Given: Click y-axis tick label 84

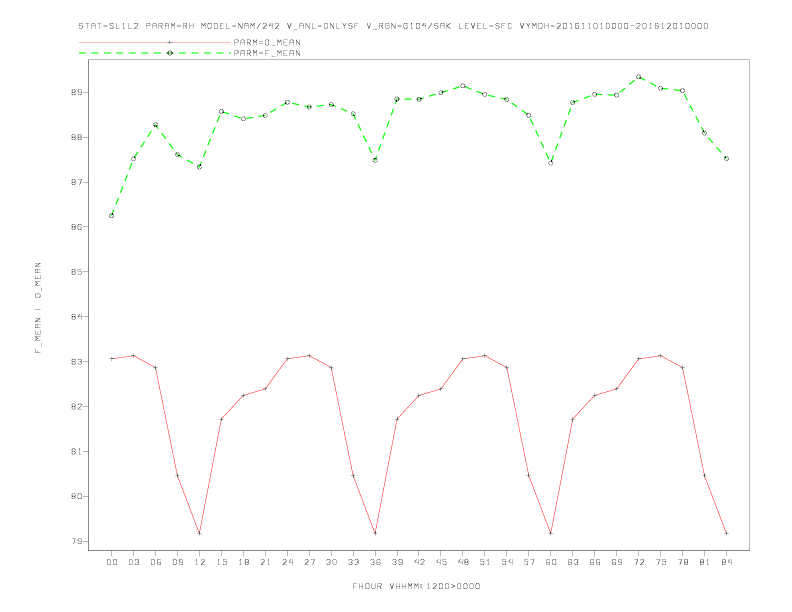Looking at the screenshot, I should (79, 317).
